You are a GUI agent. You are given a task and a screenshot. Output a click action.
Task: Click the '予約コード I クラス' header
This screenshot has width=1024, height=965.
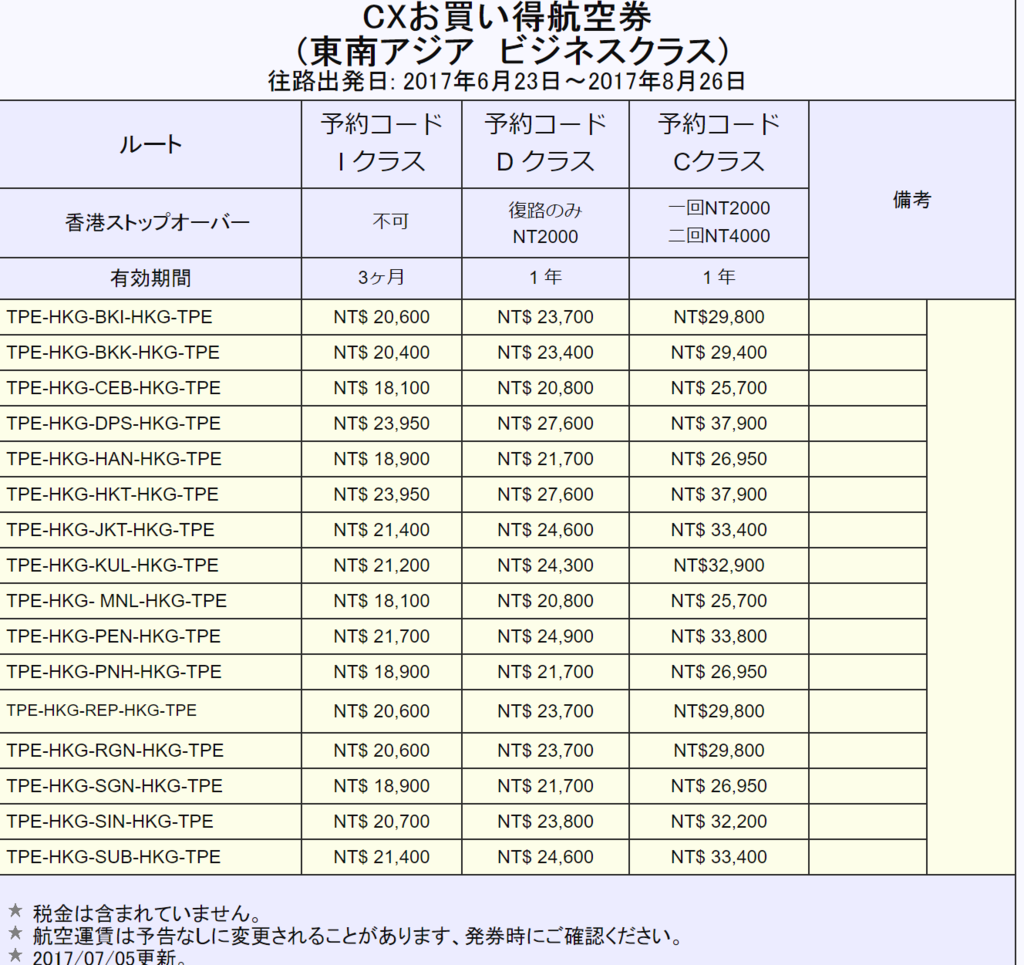click(381, 143)
